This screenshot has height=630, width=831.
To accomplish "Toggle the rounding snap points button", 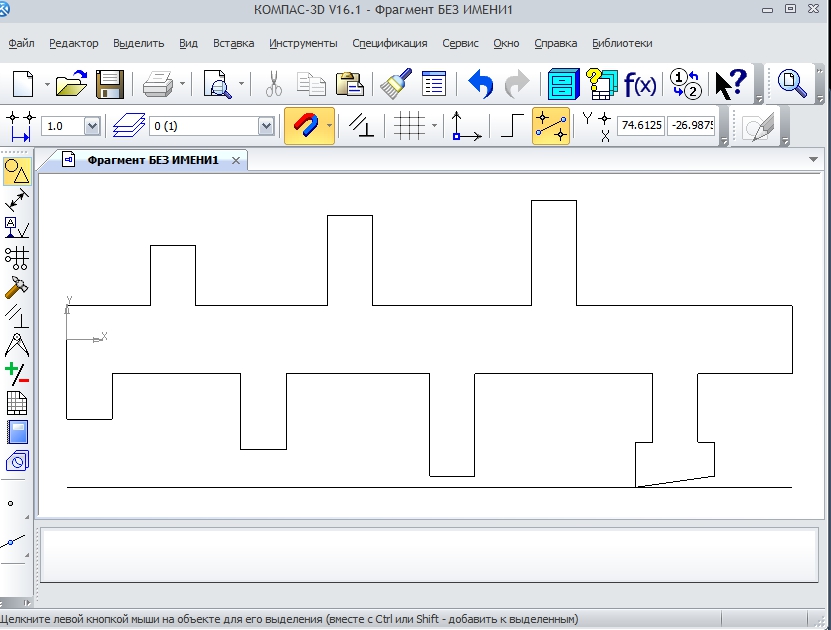I will coord(551,126).
